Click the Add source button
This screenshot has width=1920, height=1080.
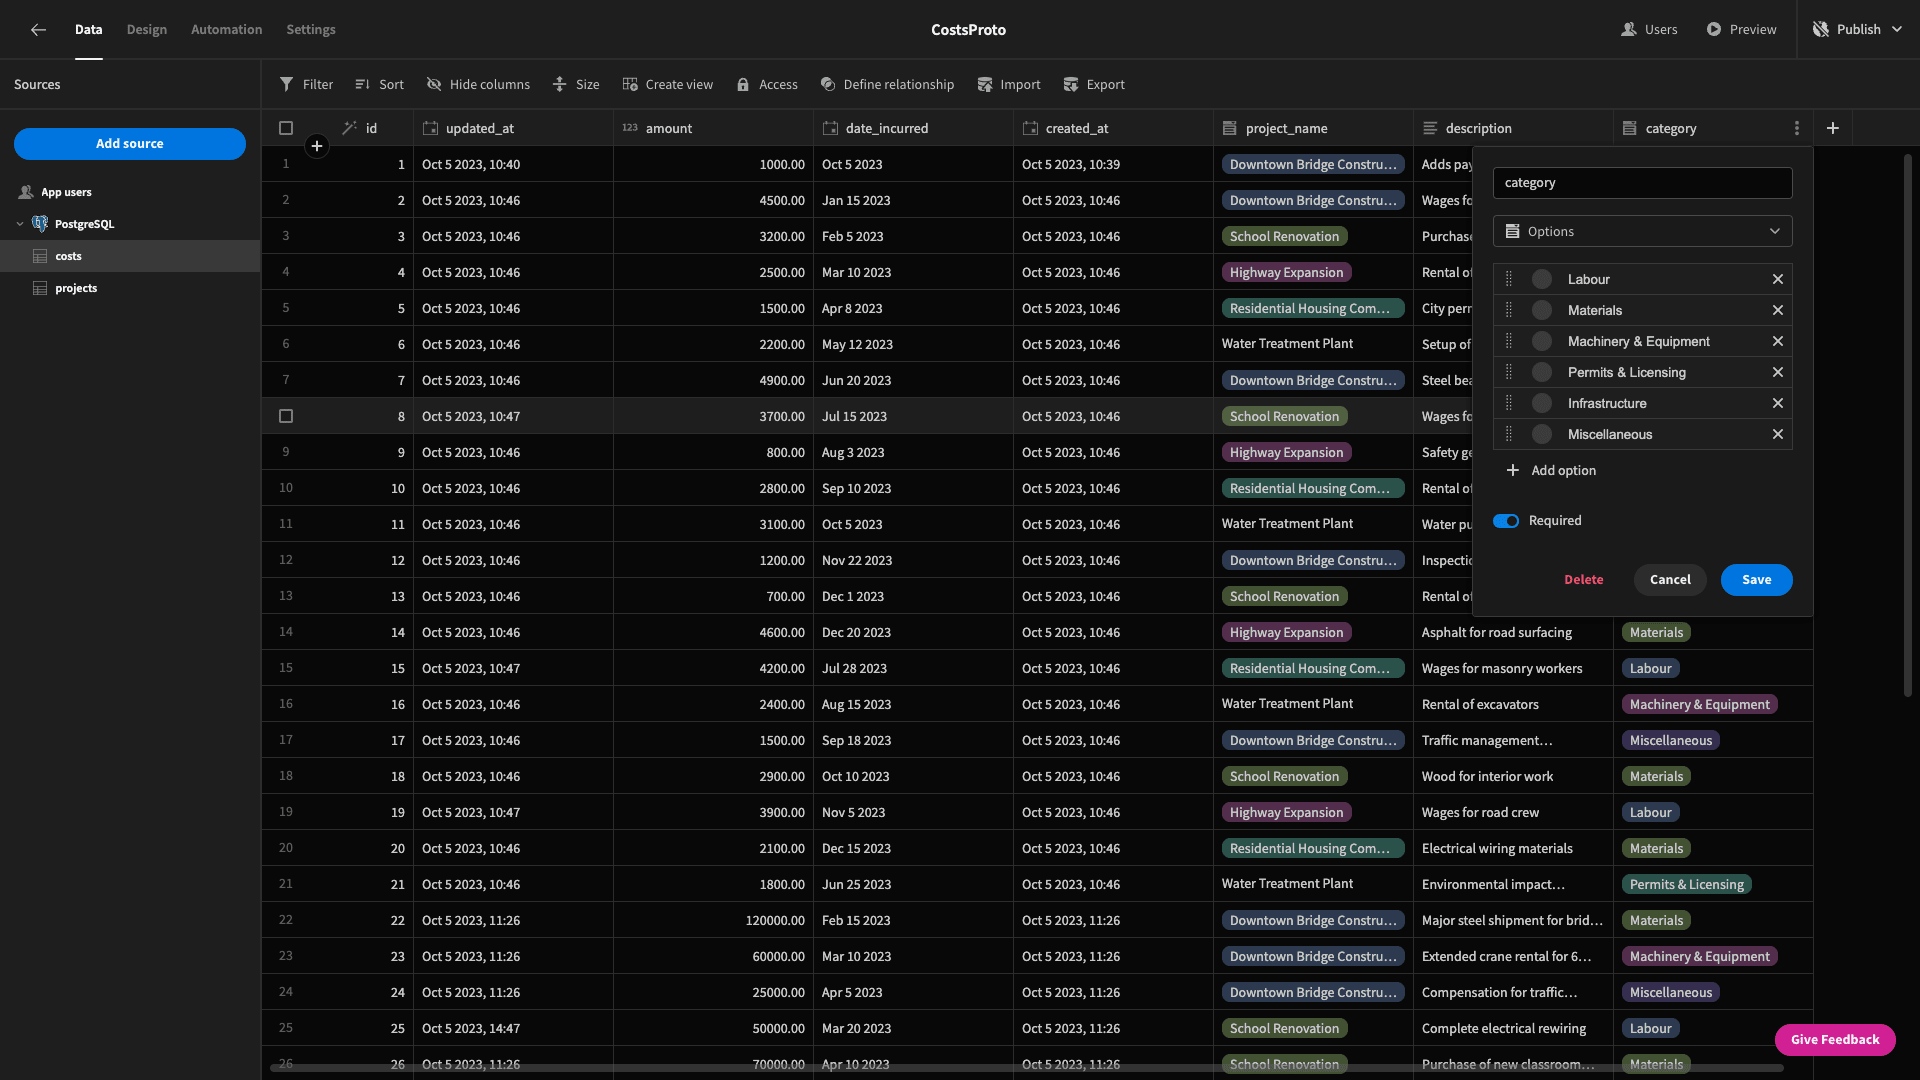pos(130,144)
